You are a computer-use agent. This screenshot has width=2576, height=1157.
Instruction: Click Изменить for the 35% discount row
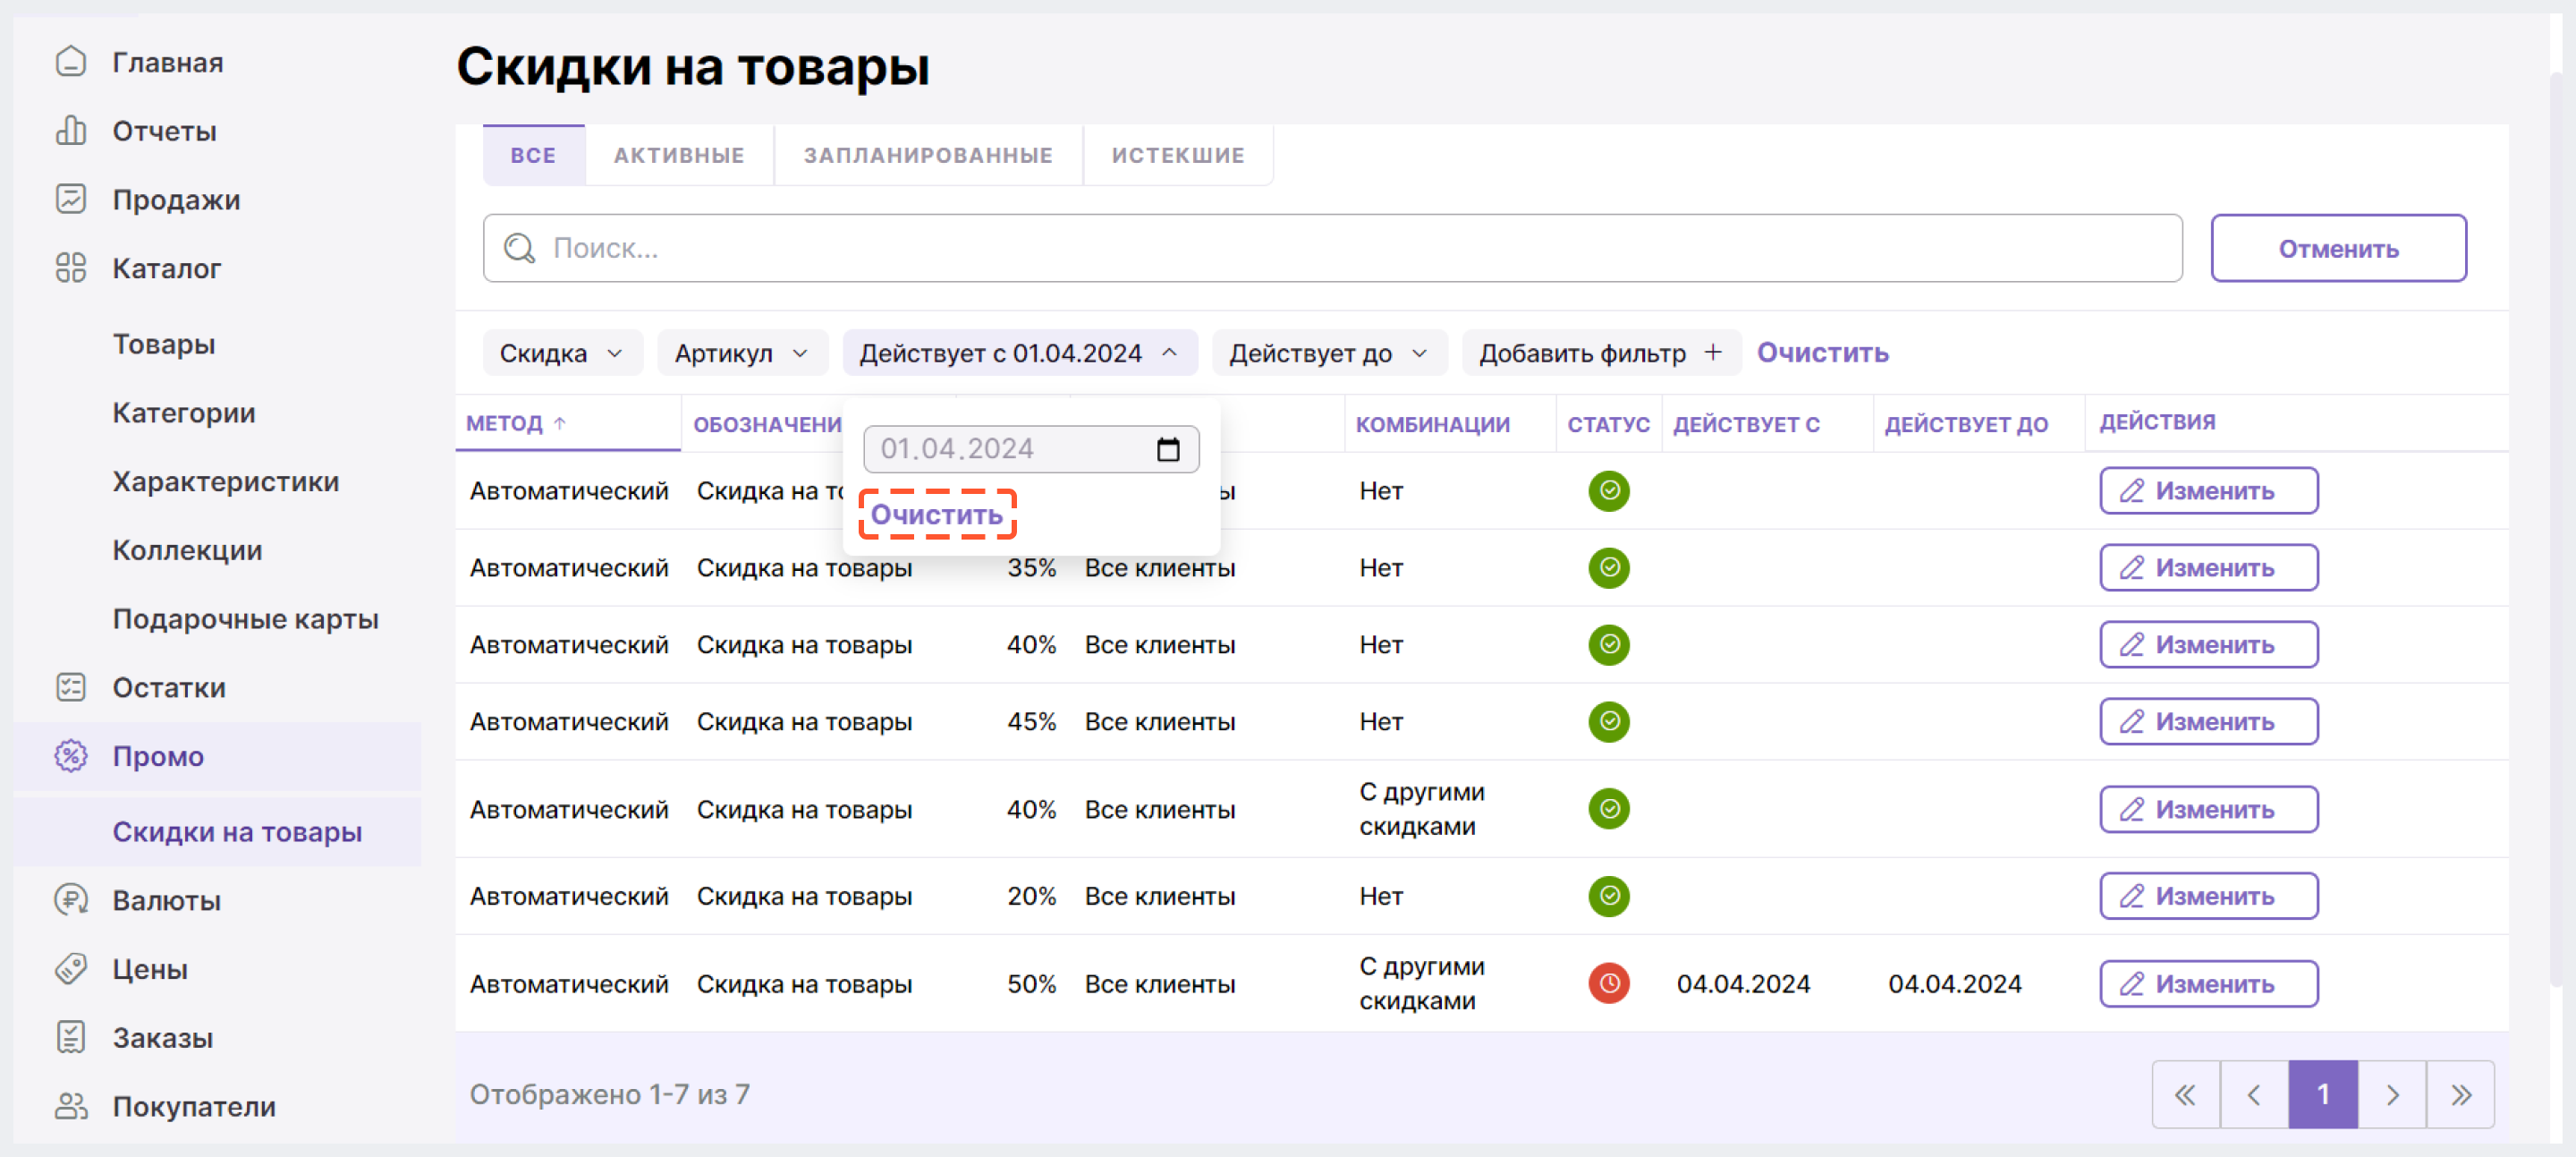2208,568
